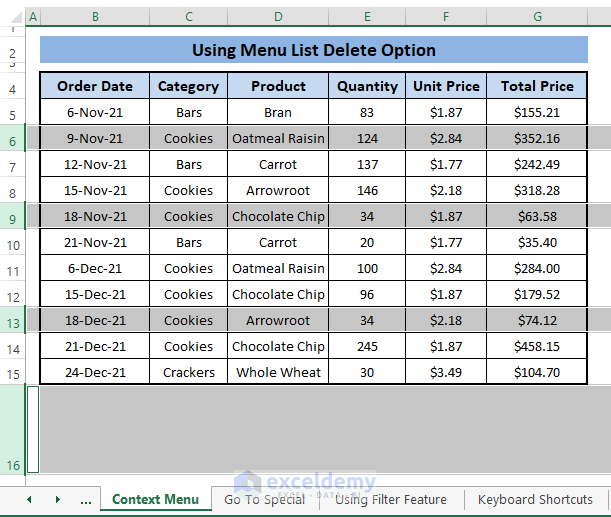Click the cell '6-Nov-21'
Viewport: 611px width, 517px height.
[95, 112]
